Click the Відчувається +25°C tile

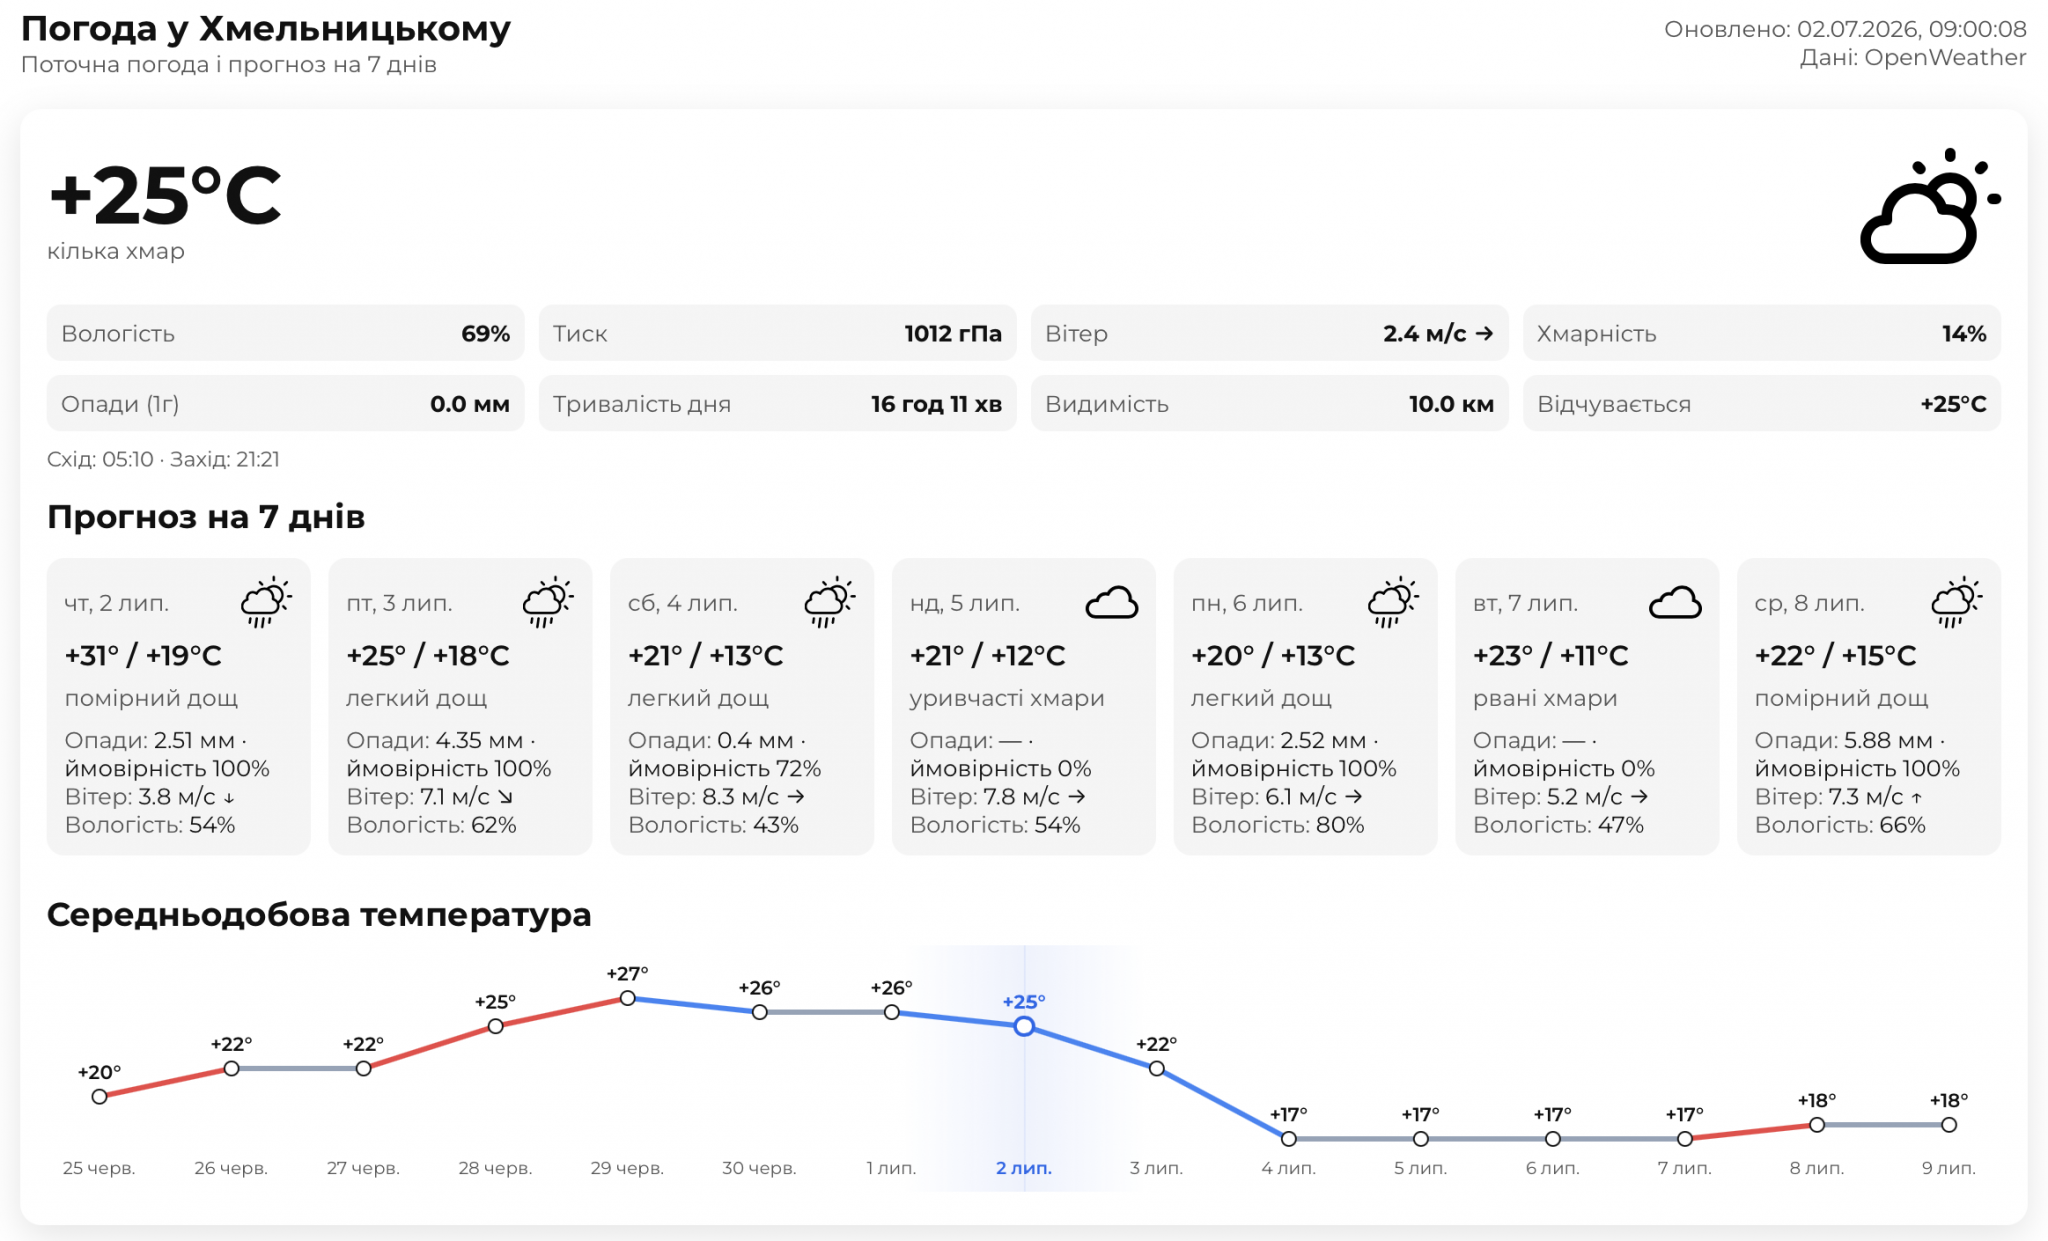coord(1762,403)
